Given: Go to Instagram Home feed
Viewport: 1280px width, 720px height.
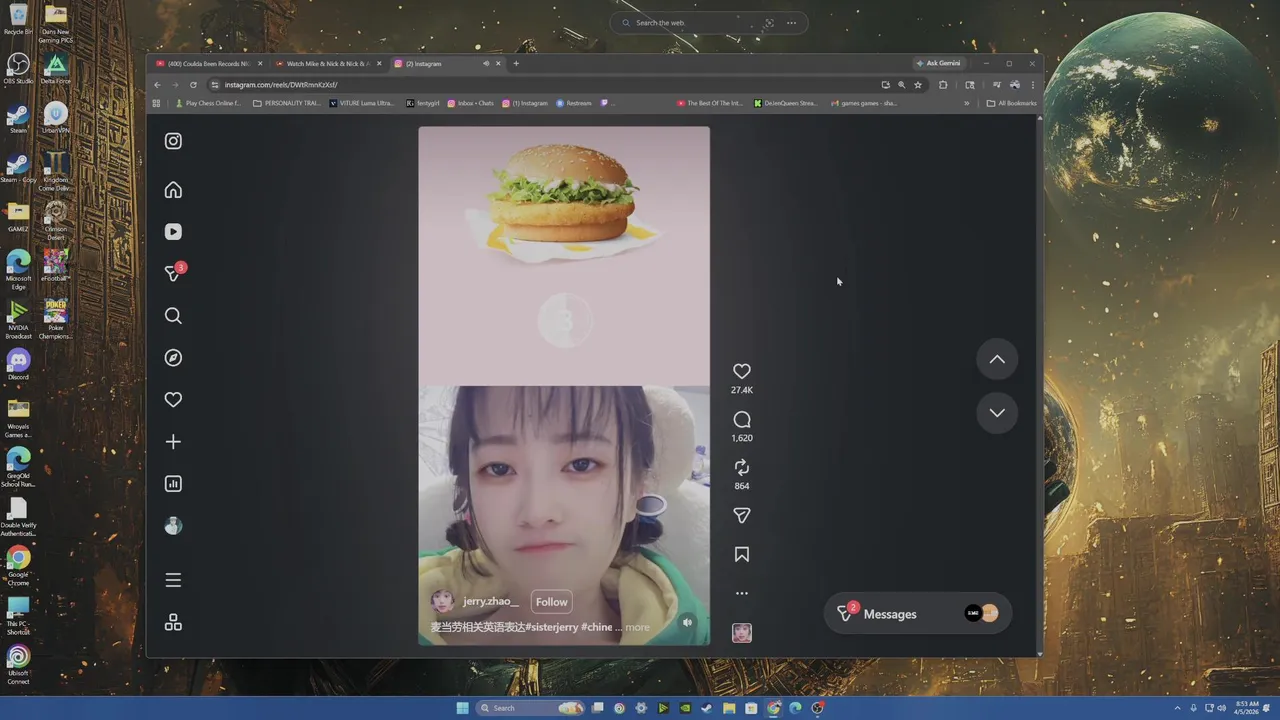Looking at the screenshot, I should coord(173,190).
